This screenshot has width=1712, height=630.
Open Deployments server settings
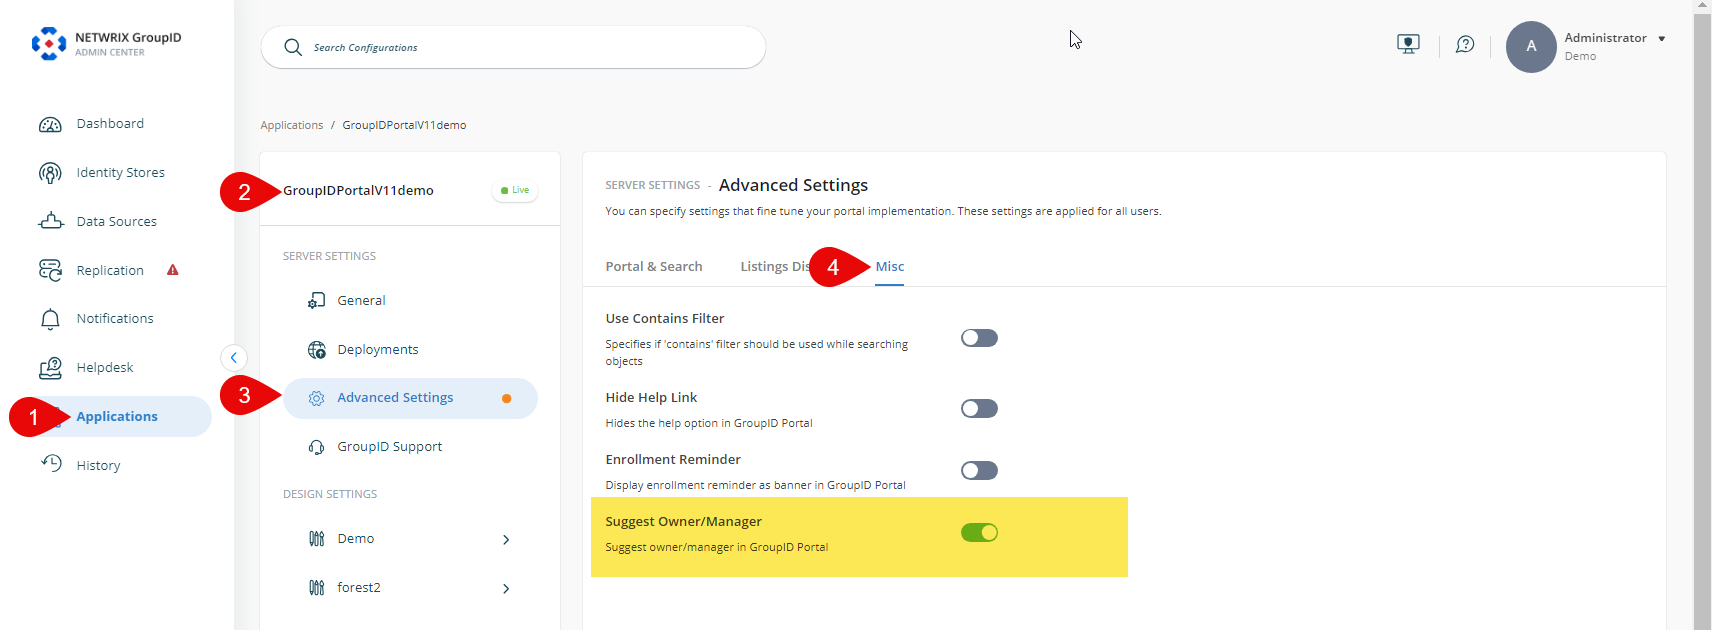(x=378, y=350)
